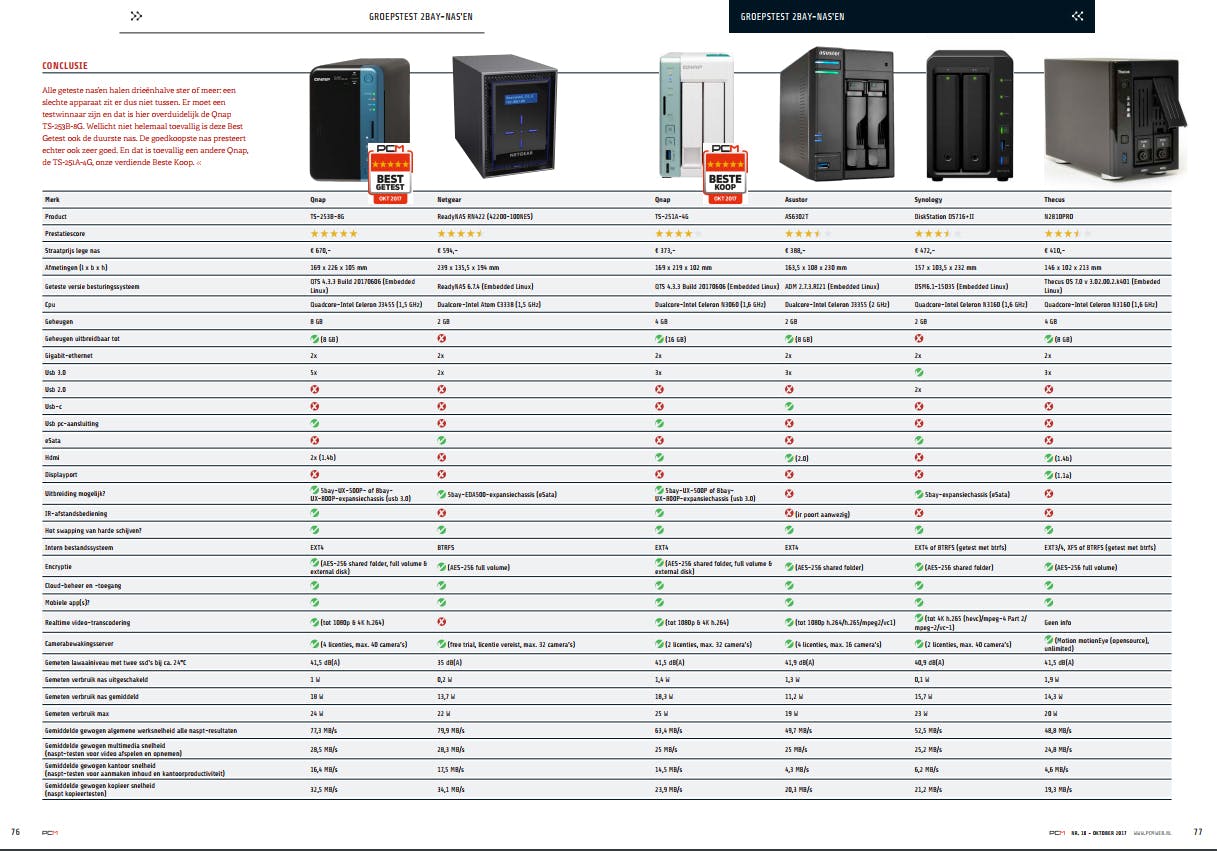Click Thecus green check in Hot swapping row

[x=1048, y=530]
